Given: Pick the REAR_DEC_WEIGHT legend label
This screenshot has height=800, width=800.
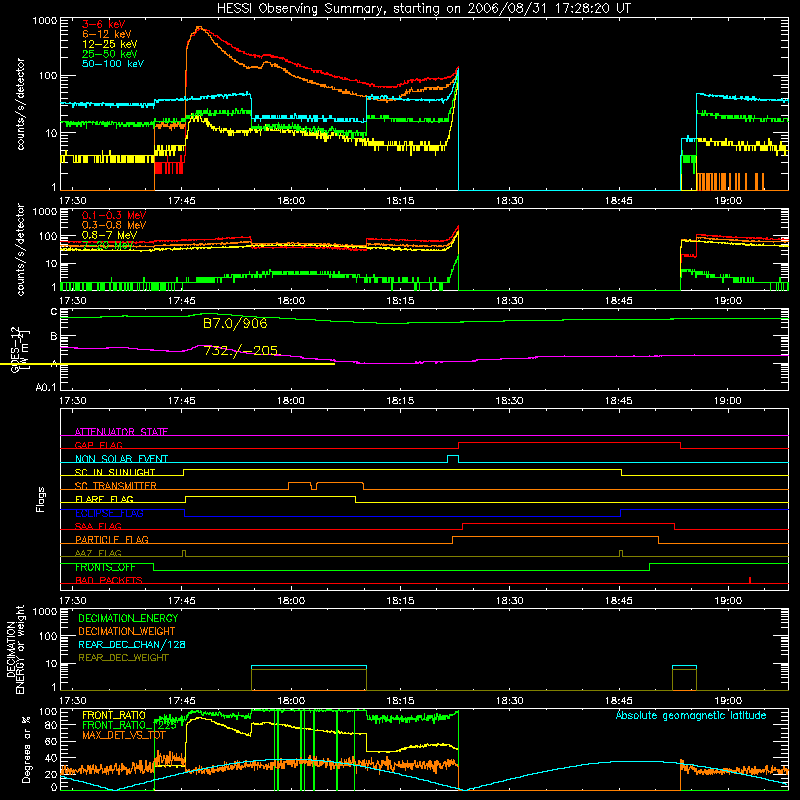Looking at the screenshot, I should click(x=123, y=658).
